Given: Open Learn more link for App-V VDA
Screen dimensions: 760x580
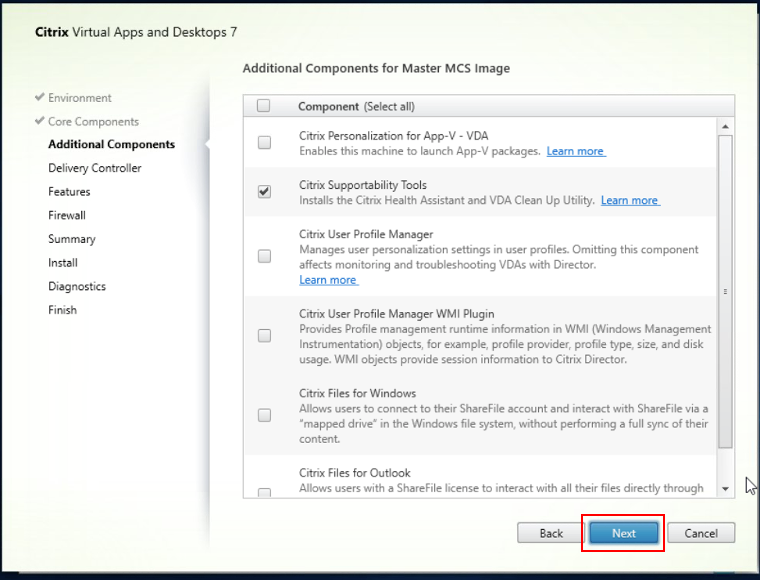Looking at the screenshot, I should click(x=575, y=151).
